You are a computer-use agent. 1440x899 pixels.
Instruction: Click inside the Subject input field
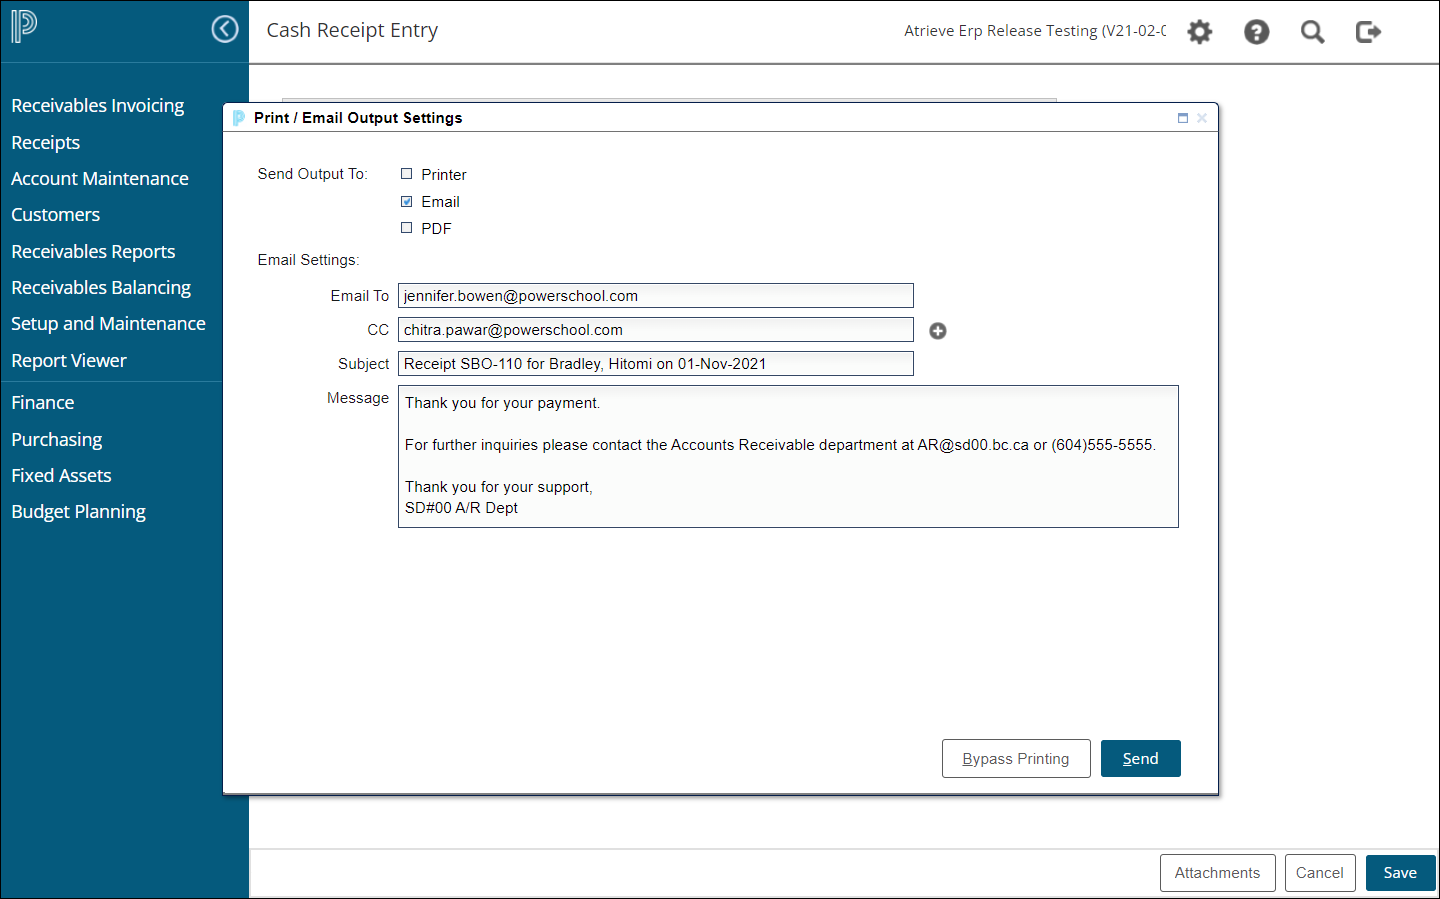655,363
